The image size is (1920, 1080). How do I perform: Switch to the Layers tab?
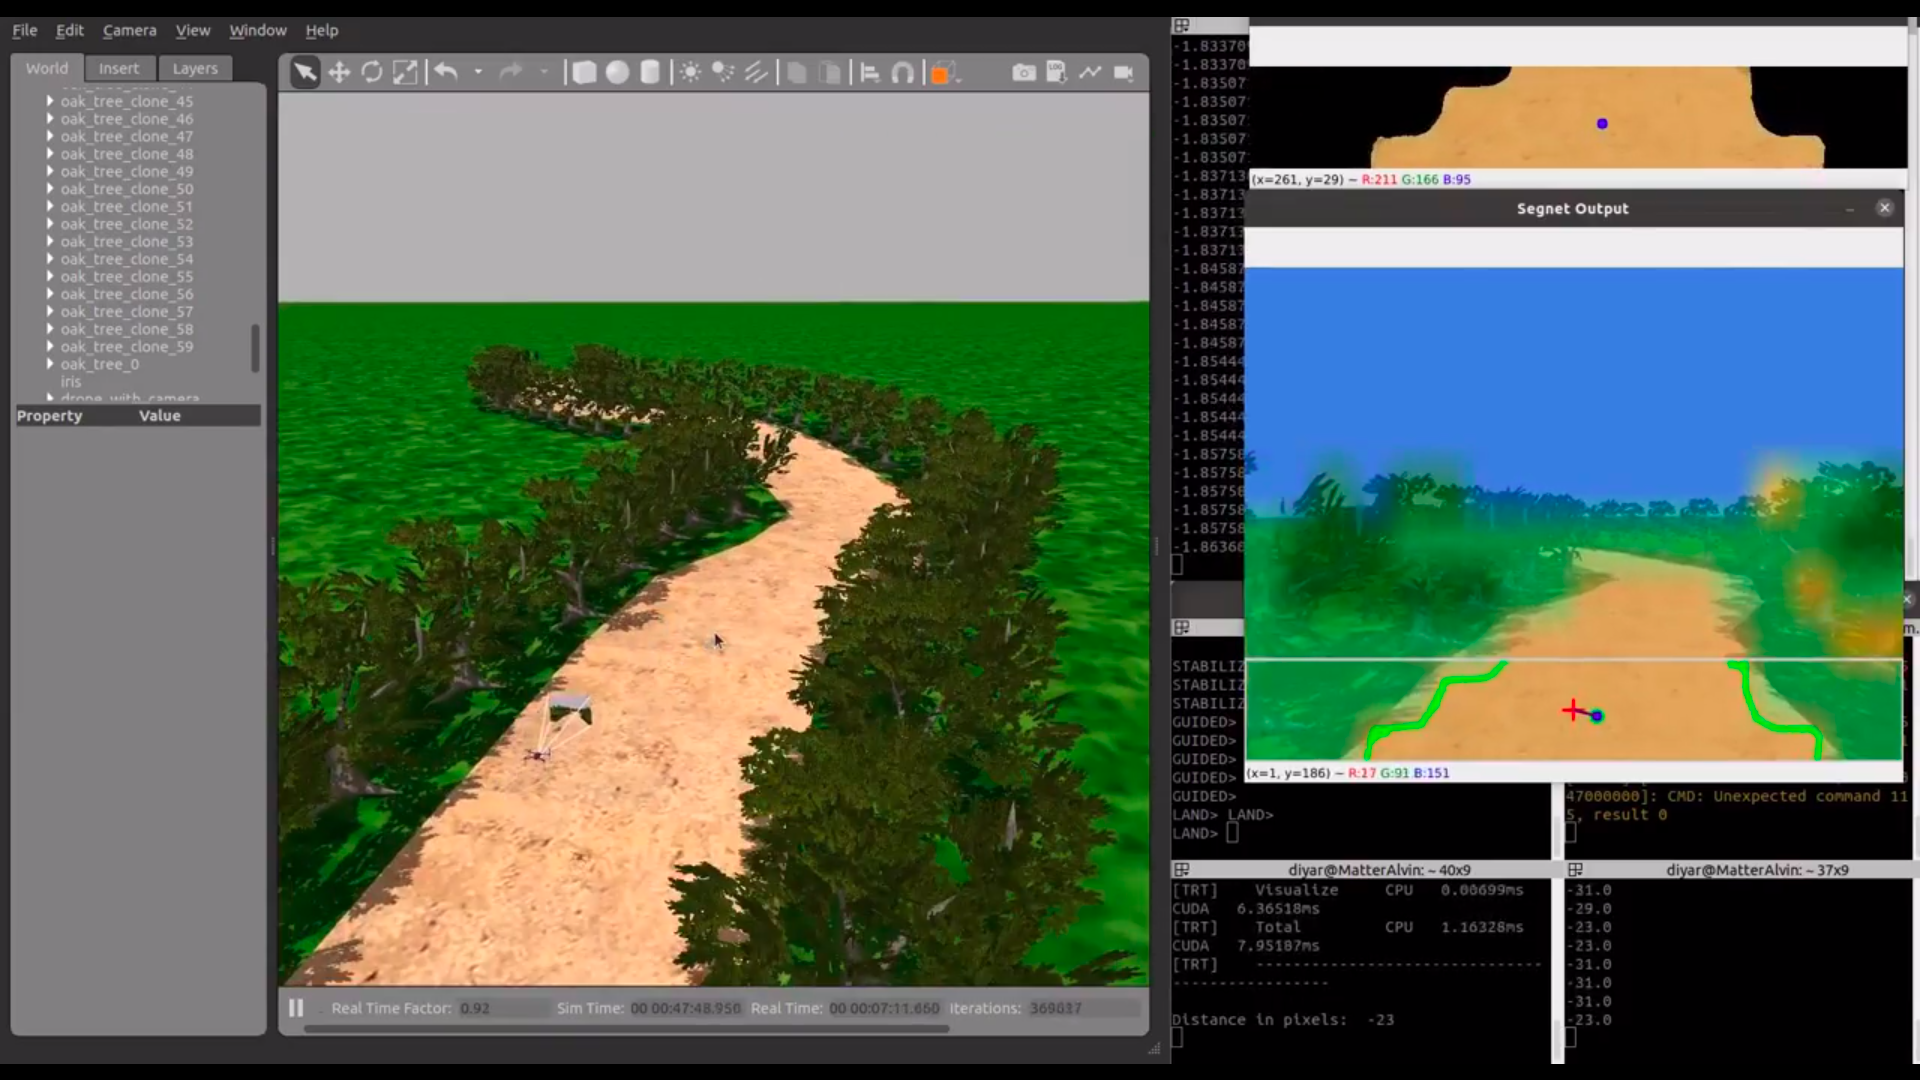[194, 68]
